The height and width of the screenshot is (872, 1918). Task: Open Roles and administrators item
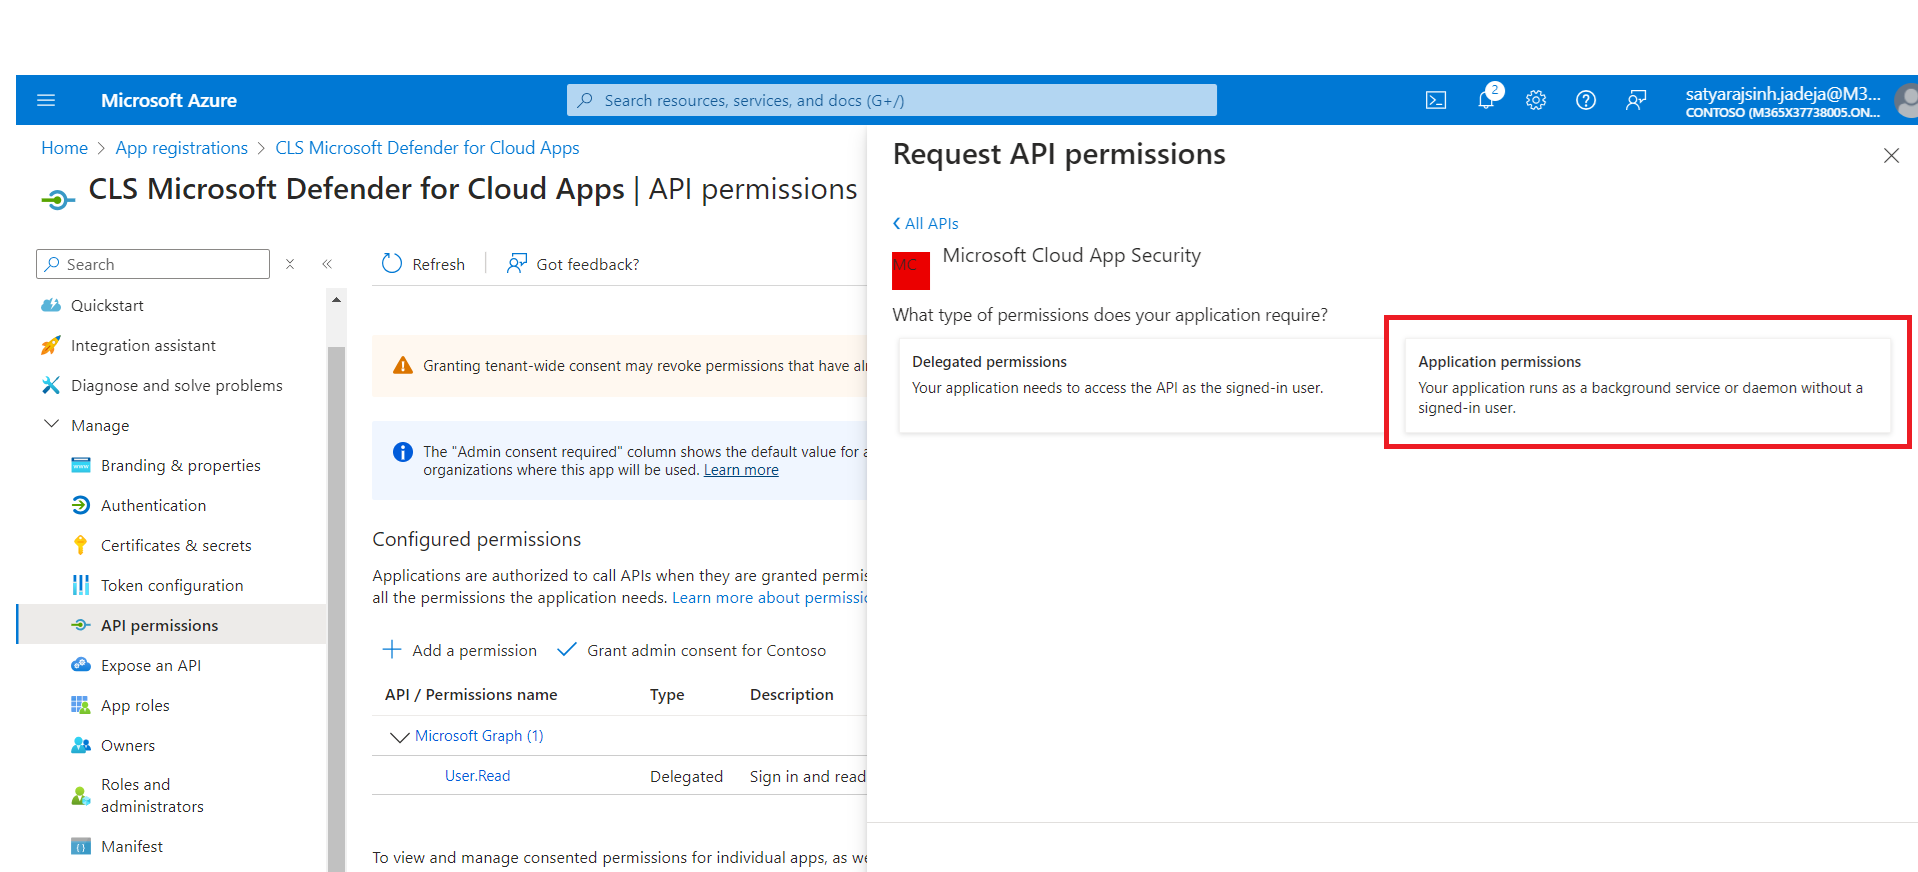(152, 796)
